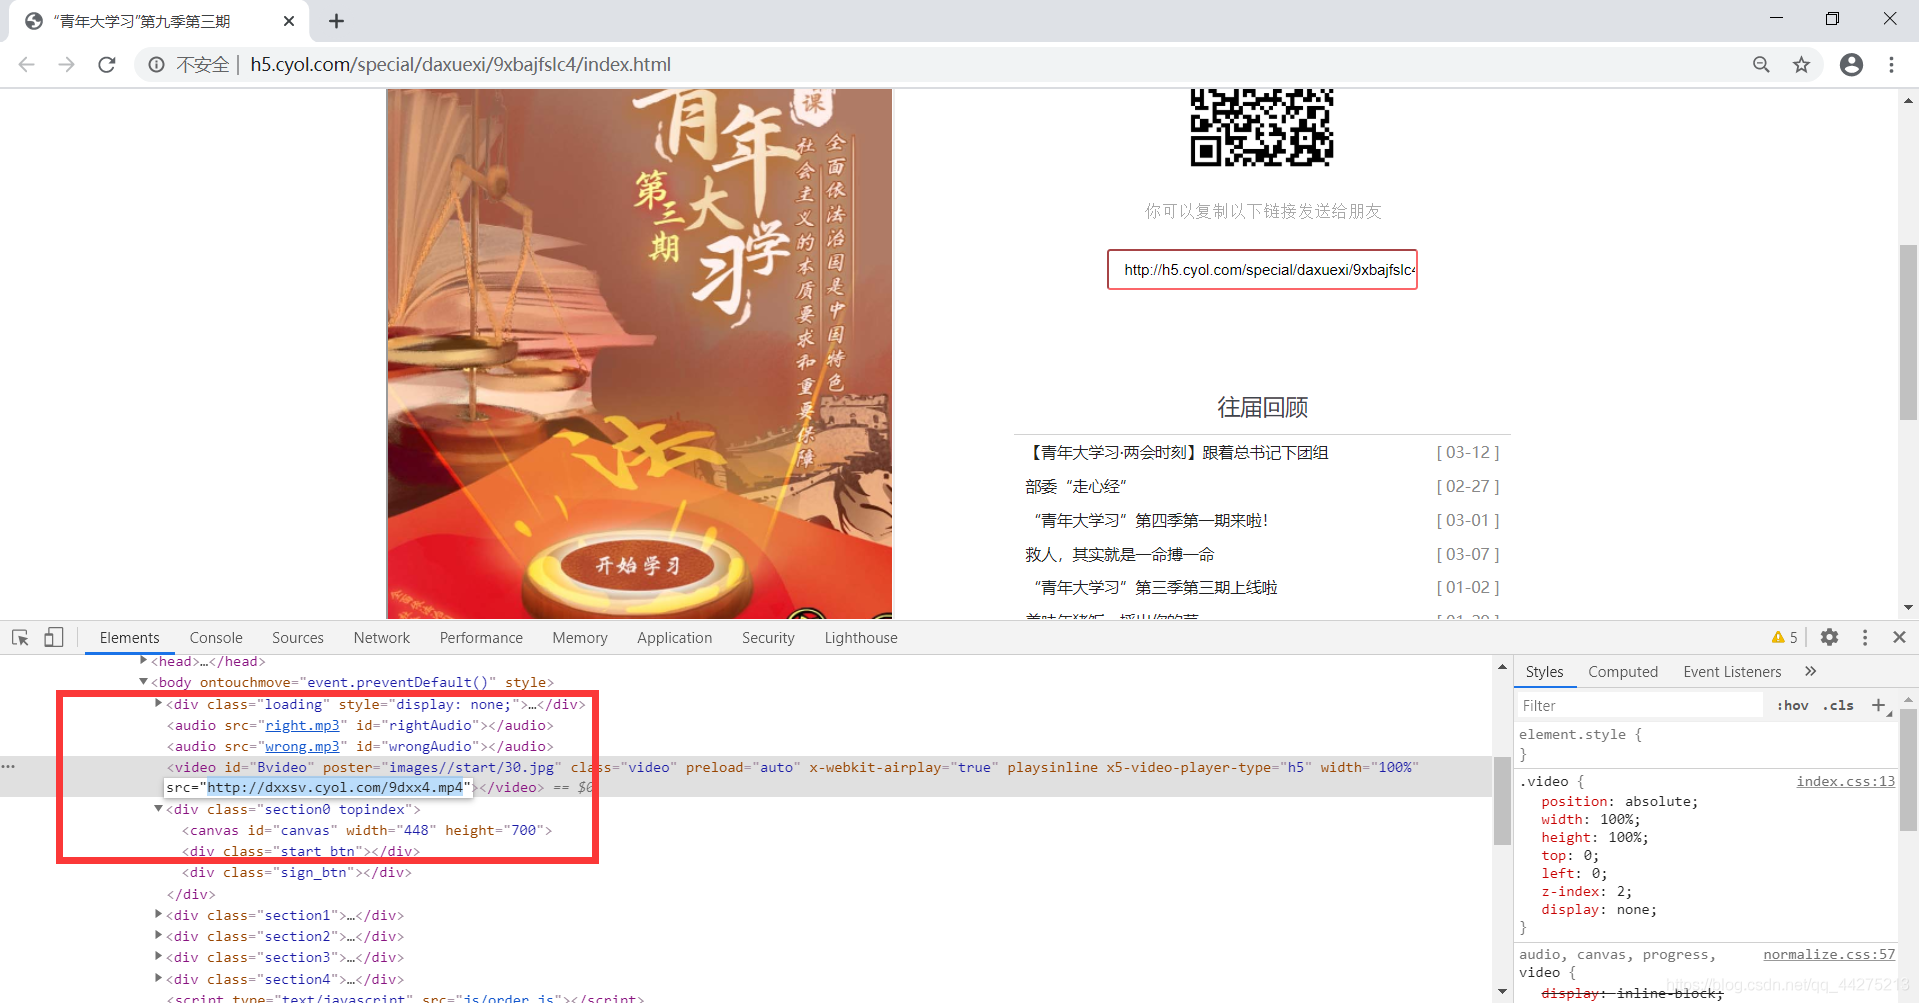Open the Performance tab
This screenshot has height=1003, width=1919.
pos(481,638)
